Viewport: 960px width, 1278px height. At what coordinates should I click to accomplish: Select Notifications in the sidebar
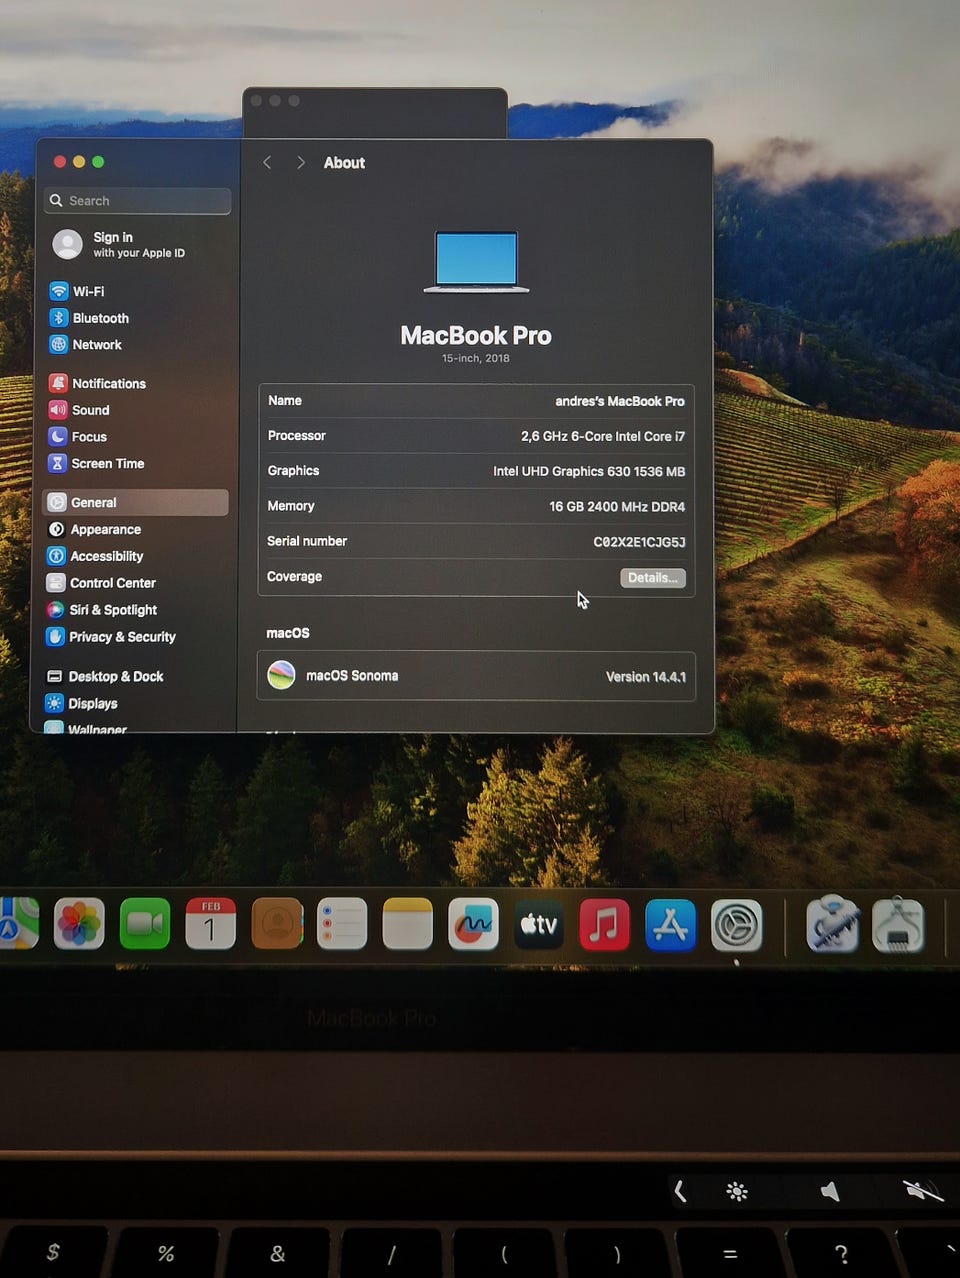pos(97,383)
